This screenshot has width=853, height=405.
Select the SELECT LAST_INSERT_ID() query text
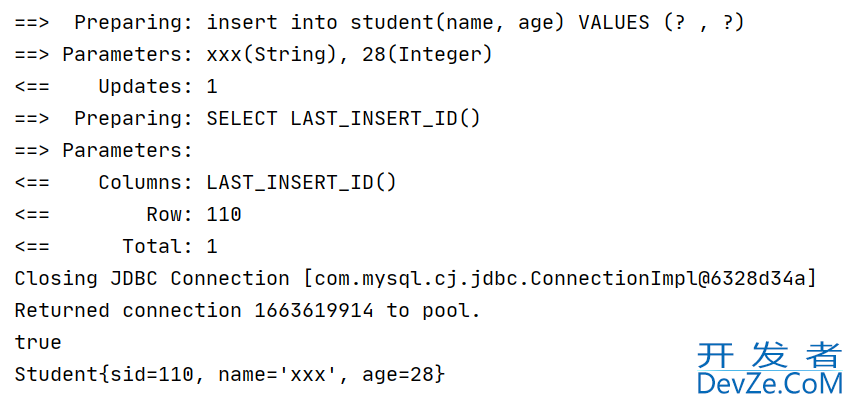(343, 119)
